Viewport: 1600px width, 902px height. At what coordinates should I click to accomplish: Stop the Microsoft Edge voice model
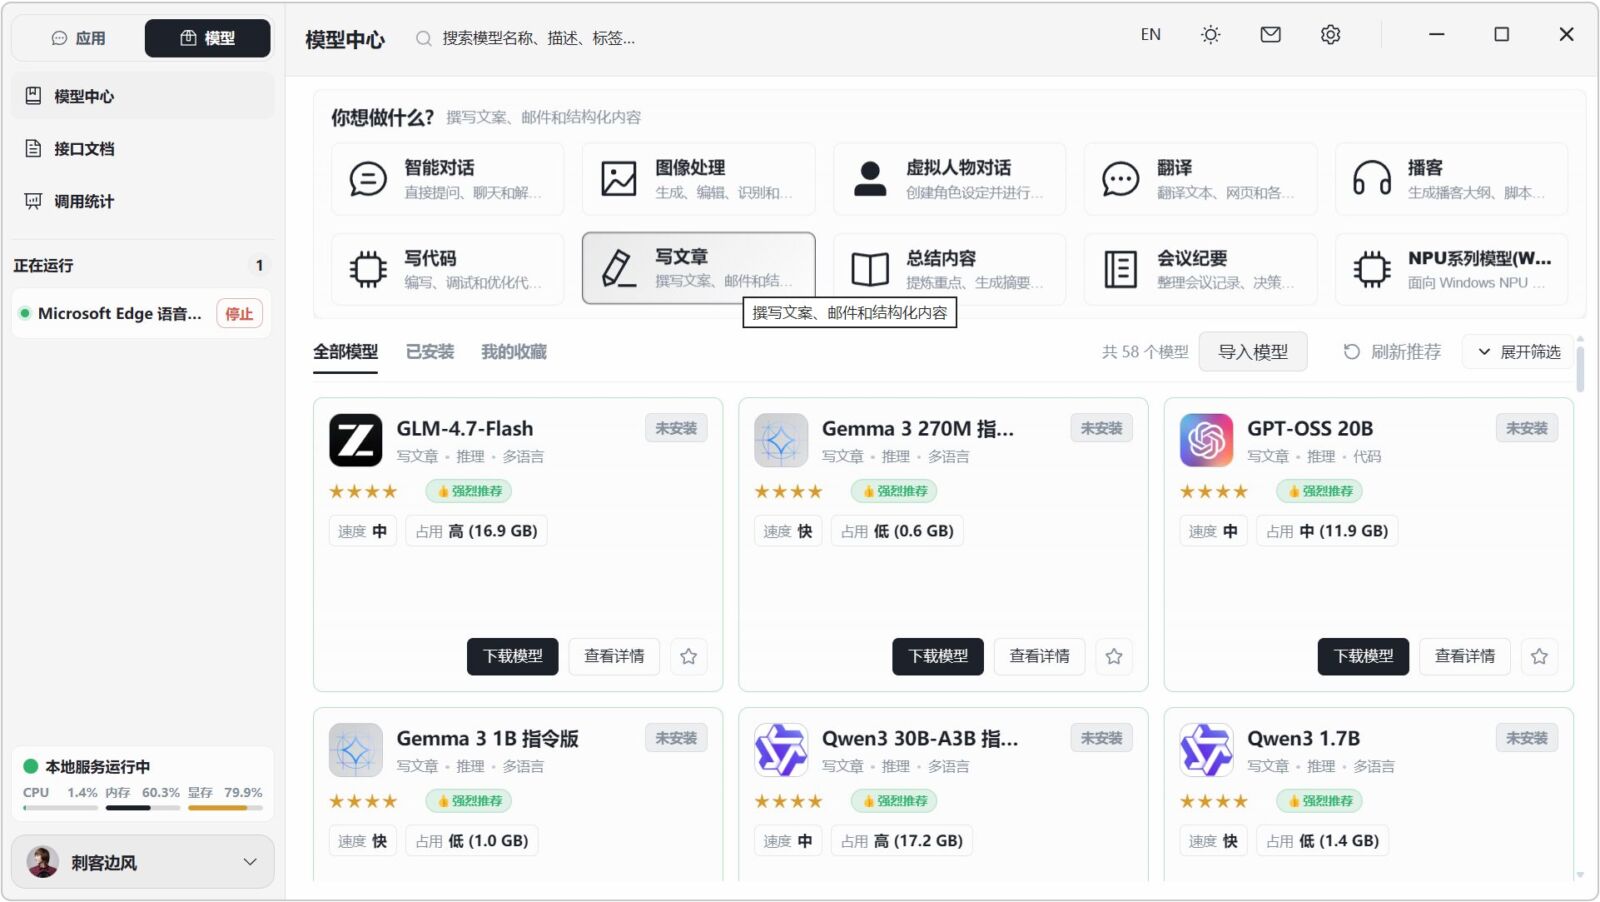239,314
